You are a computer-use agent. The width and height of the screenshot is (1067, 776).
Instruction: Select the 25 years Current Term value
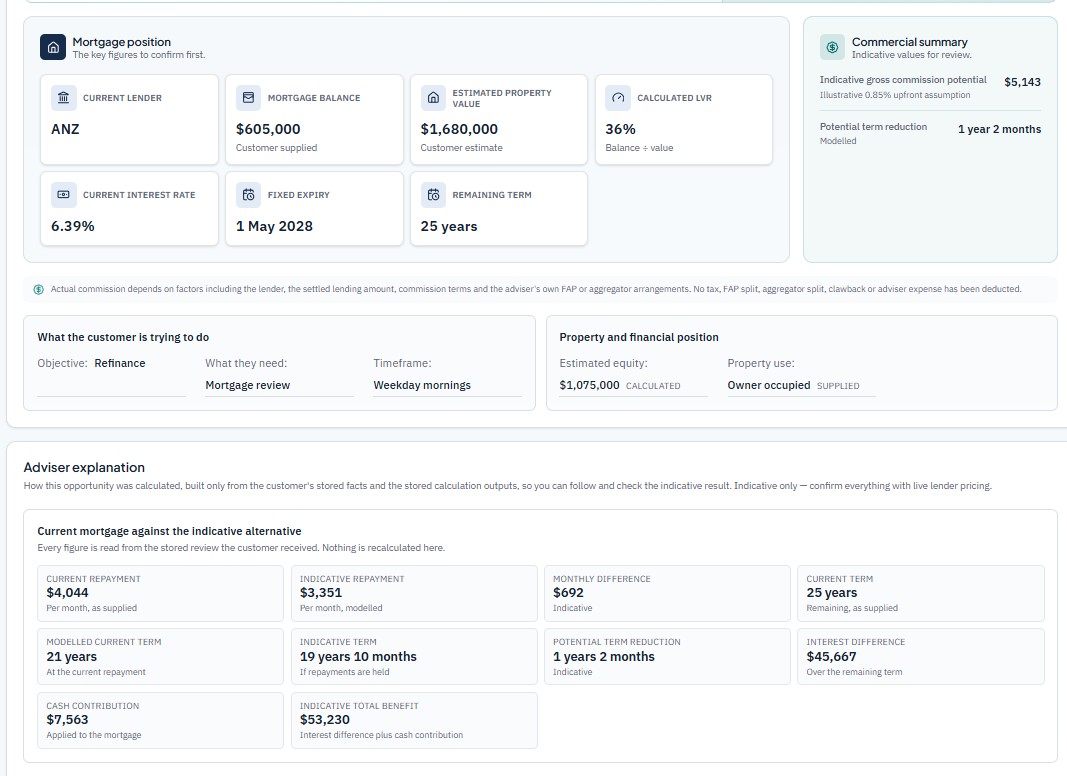coord(832,593)
